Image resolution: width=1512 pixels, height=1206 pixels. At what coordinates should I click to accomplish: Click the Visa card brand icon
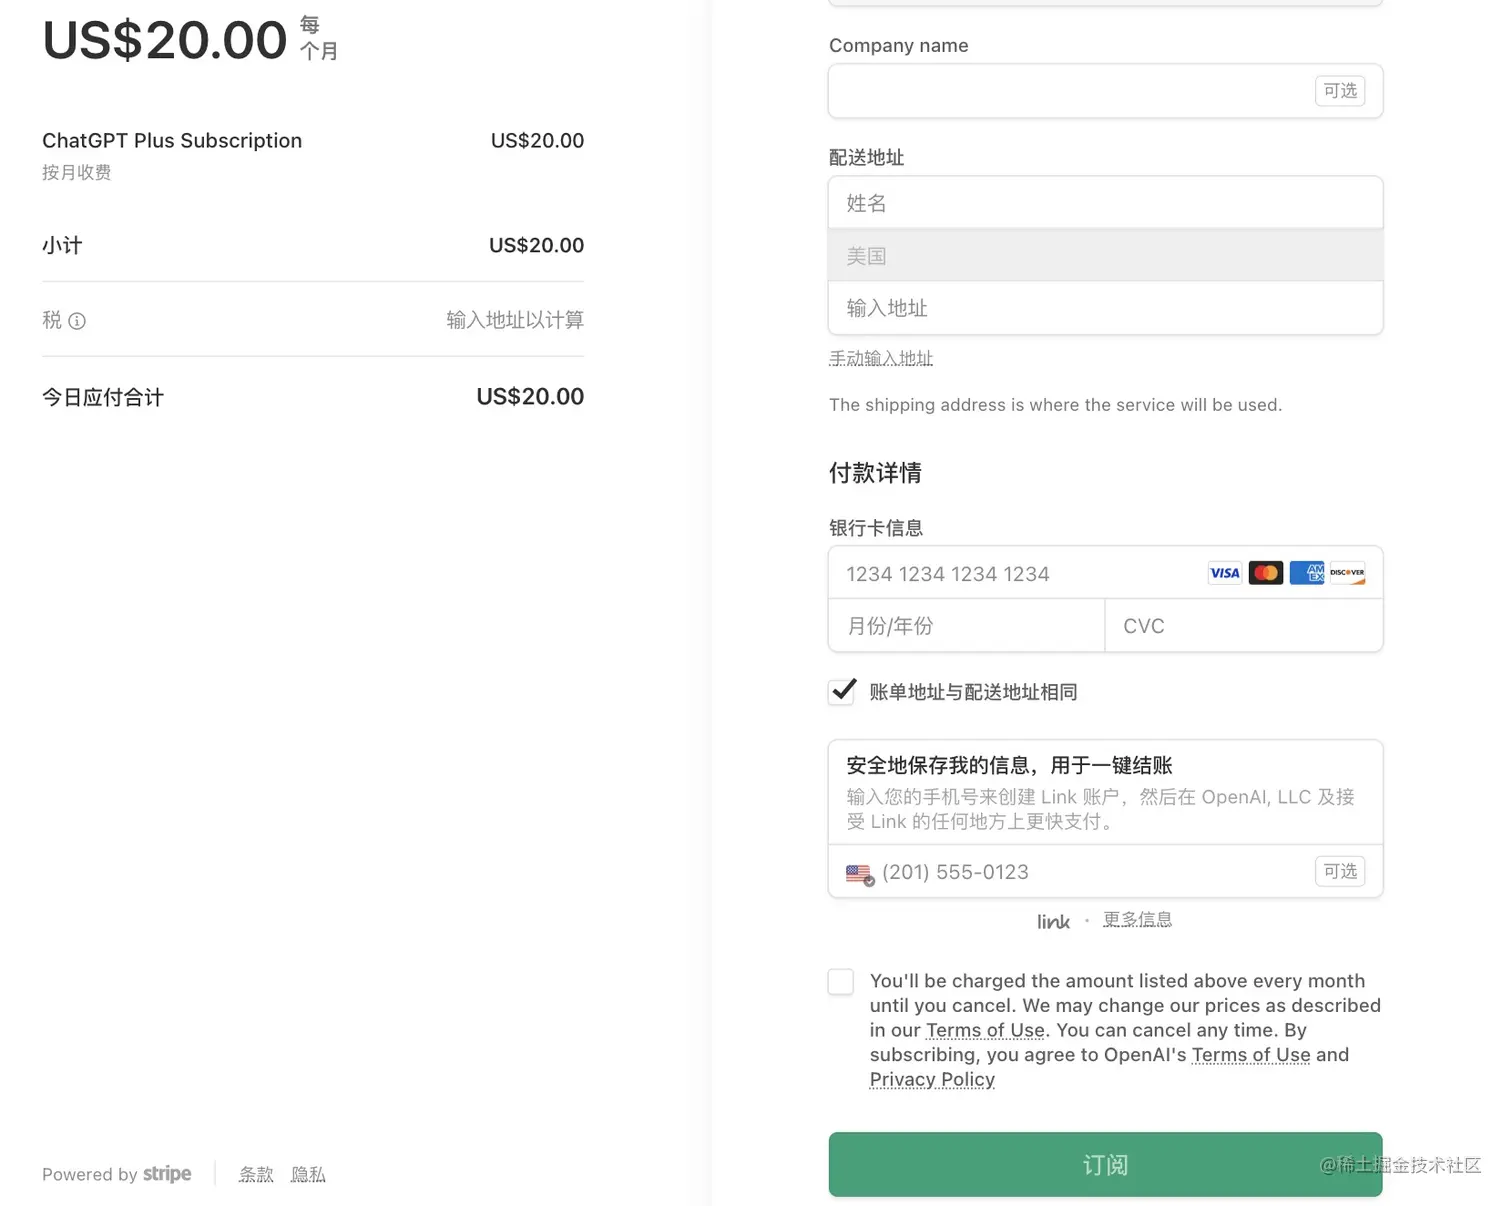pos(1224,572)
